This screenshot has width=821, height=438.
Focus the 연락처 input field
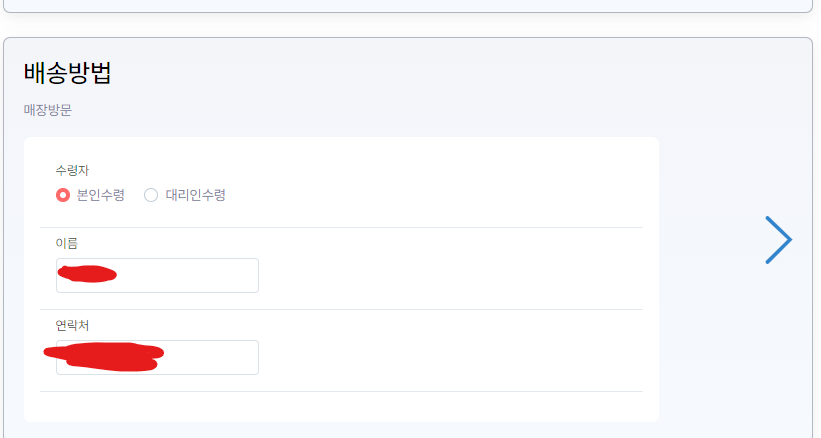(x=157, y=357)
